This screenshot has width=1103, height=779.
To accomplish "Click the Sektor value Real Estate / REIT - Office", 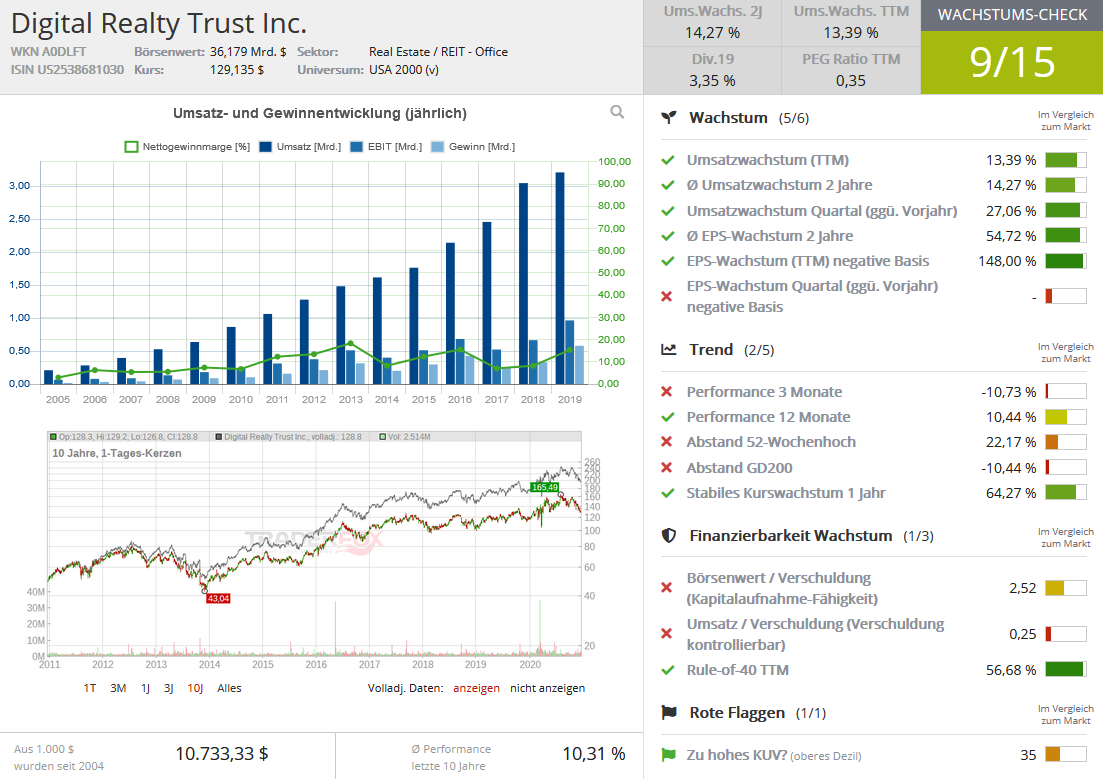I will 438,52.
